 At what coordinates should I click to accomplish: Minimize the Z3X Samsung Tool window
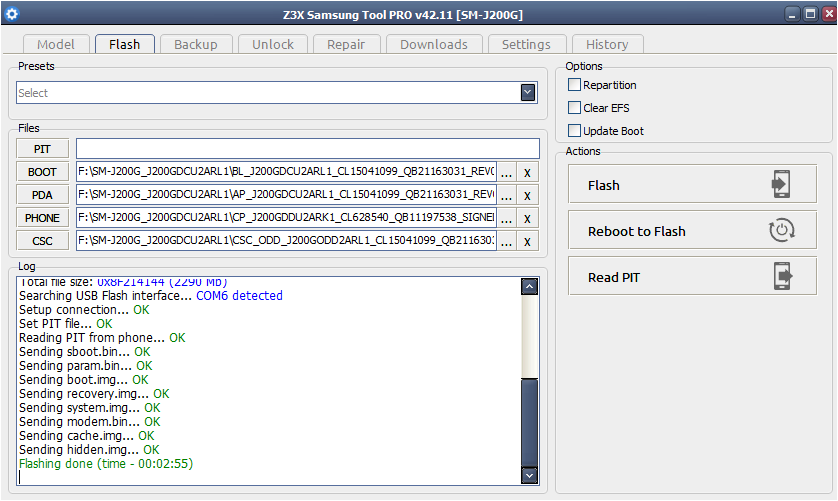tap(792, 14)
